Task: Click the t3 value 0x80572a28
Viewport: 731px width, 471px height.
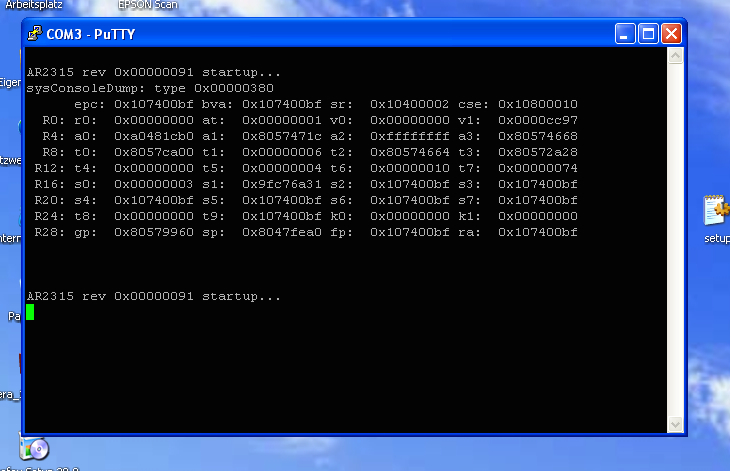Action: point(538,152)
